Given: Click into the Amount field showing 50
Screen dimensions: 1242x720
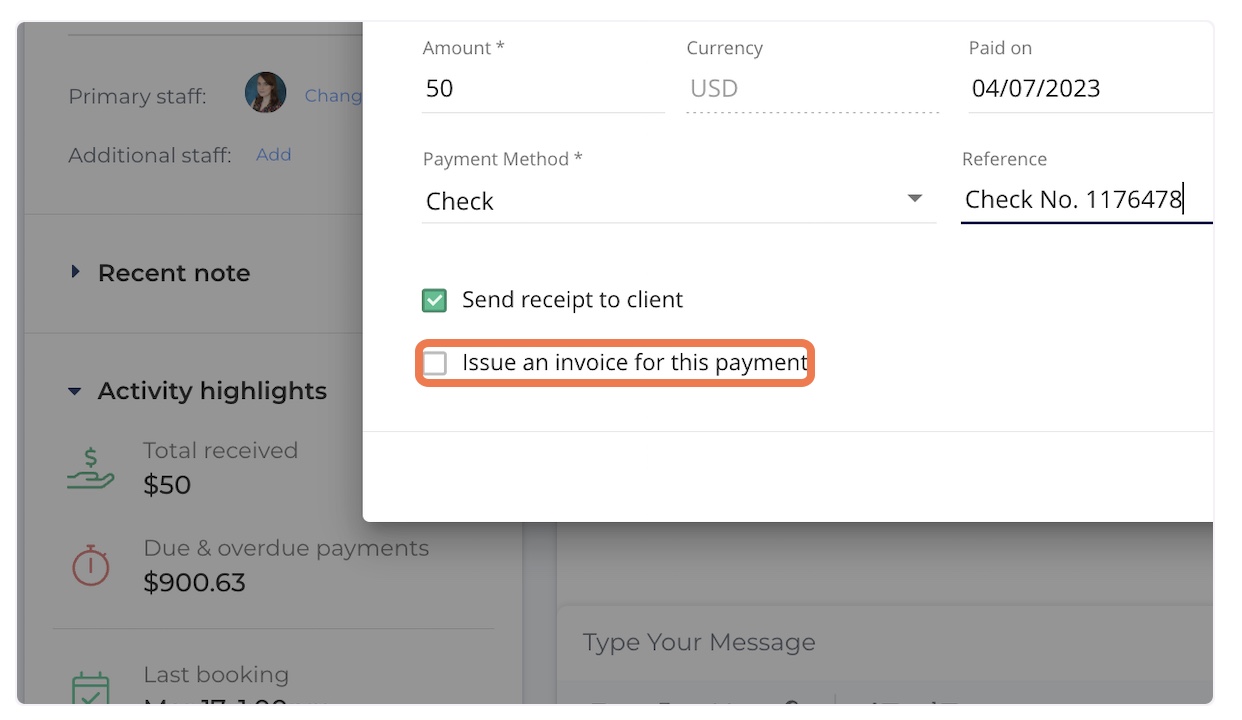Looking at the screenshot, I should click(x=543, y=88).
